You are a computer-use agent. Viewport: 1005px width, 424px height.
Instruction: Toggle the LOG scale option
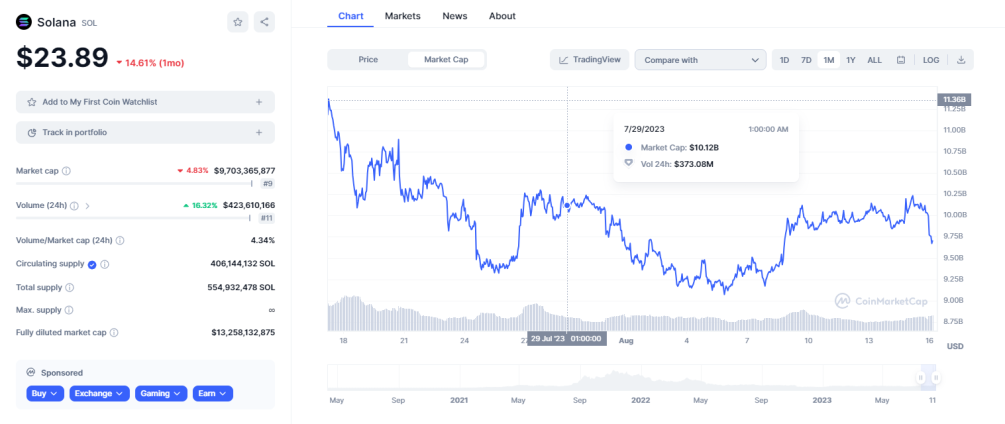(931, 60)
